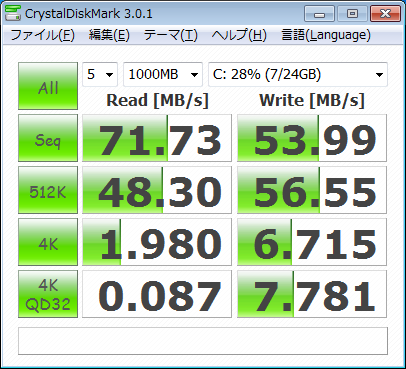The image size is (406, 369).
Task: Open the テーマ(T) menu
Action: pyautogui.click(x=171, y=35)
